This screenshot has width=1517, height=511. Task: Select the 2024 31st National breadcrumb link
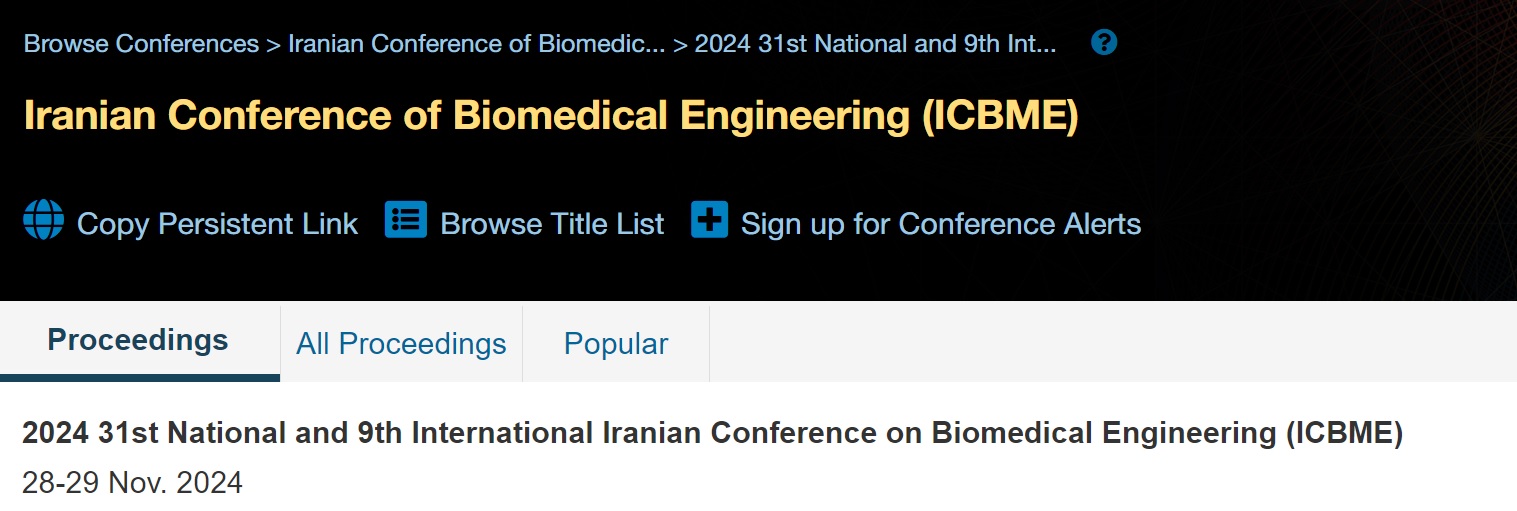pyautogui.click(x=875, y=44)
